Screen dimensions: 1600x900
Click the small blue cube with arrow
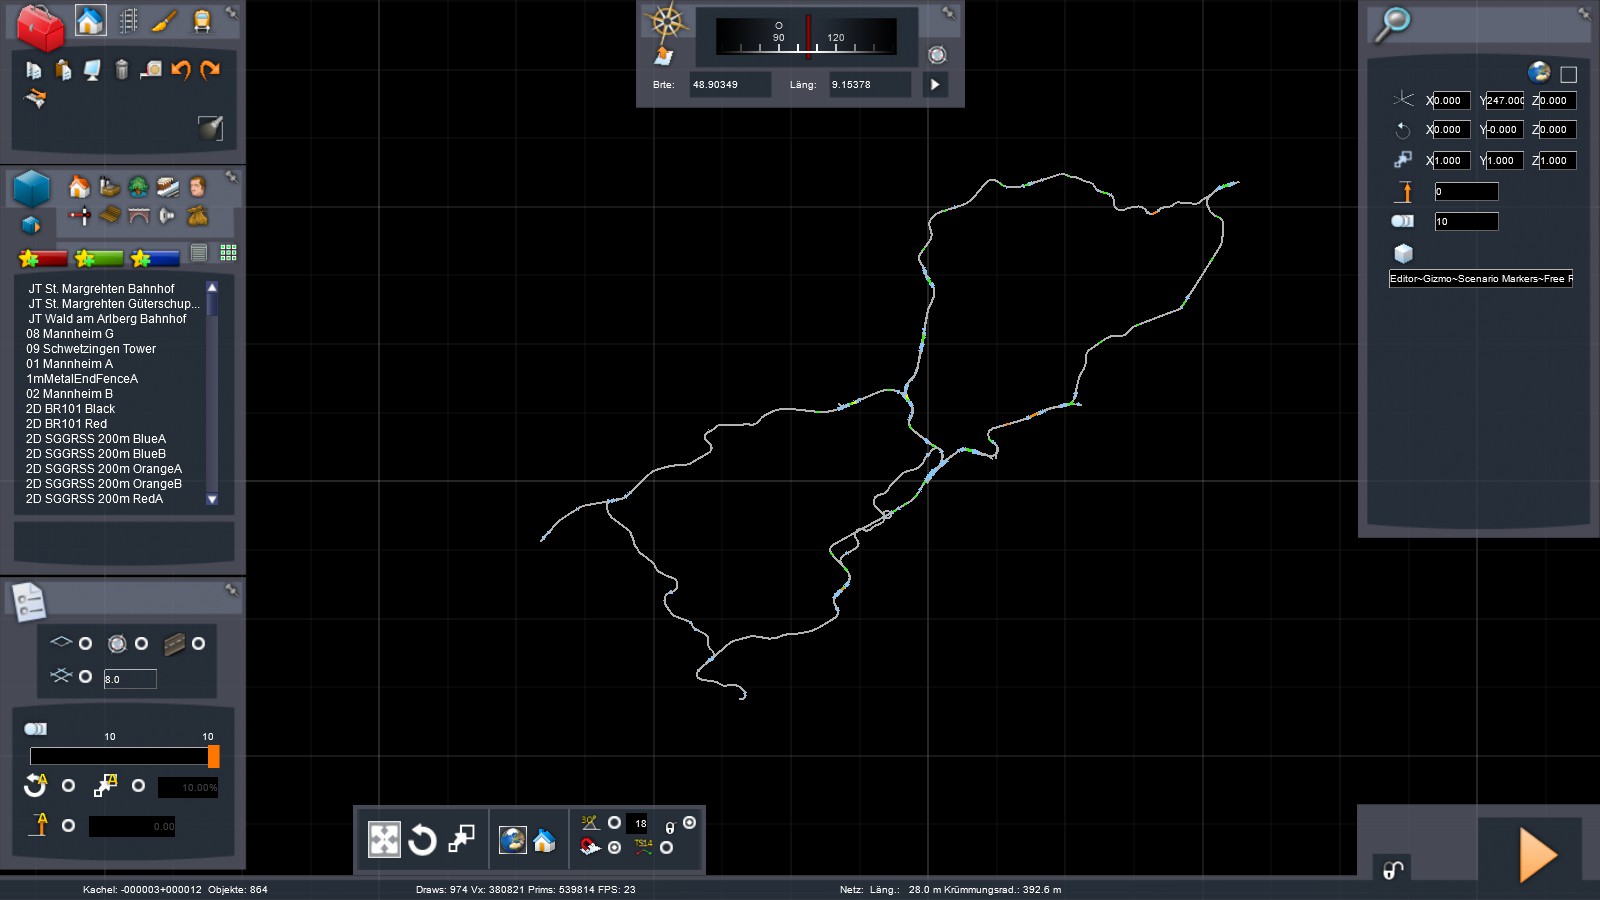click(x=31, y=225)
